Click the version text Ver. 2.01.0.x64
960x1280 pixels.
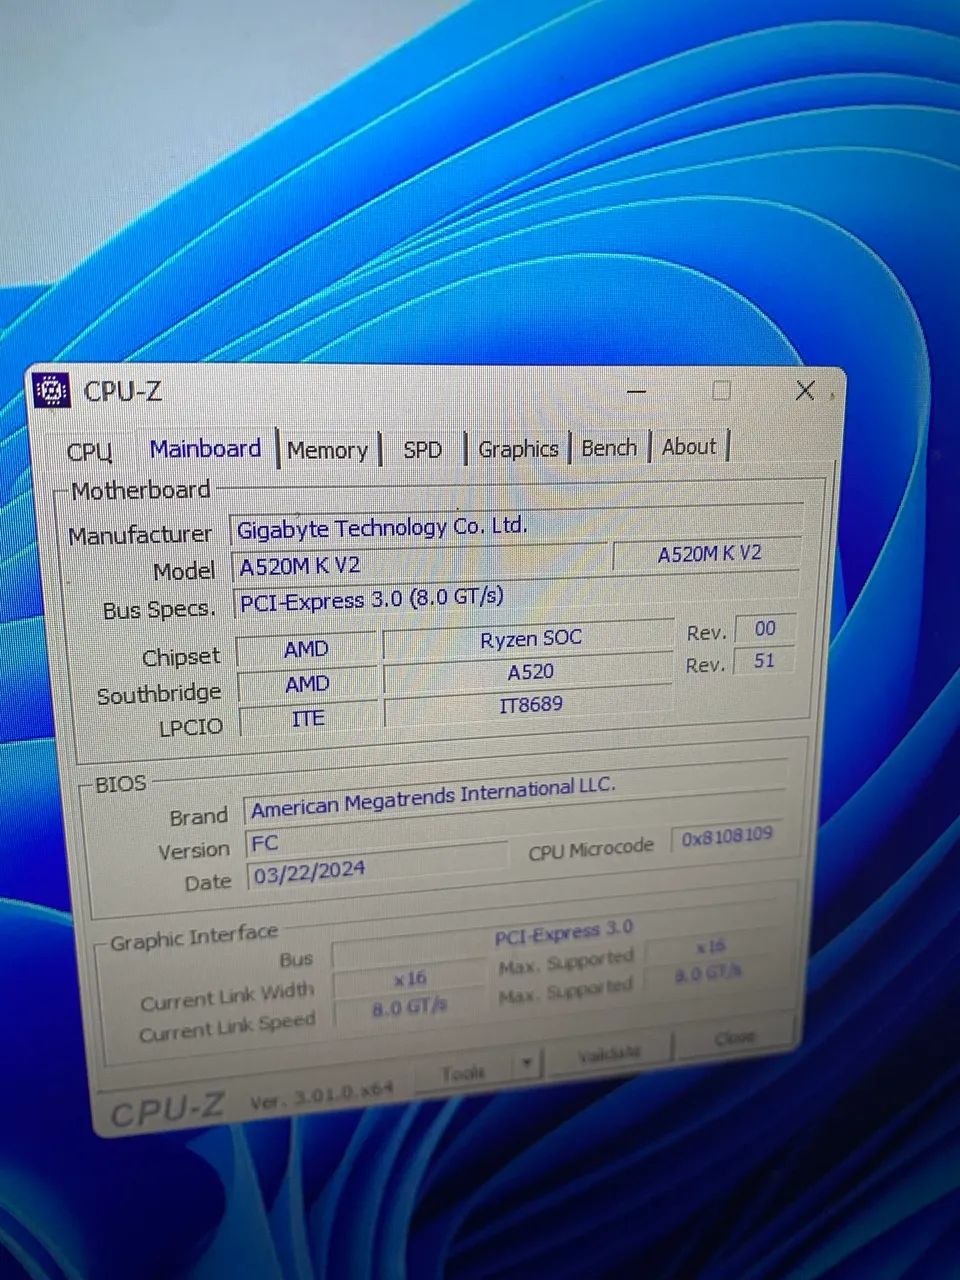point(322,1095)
